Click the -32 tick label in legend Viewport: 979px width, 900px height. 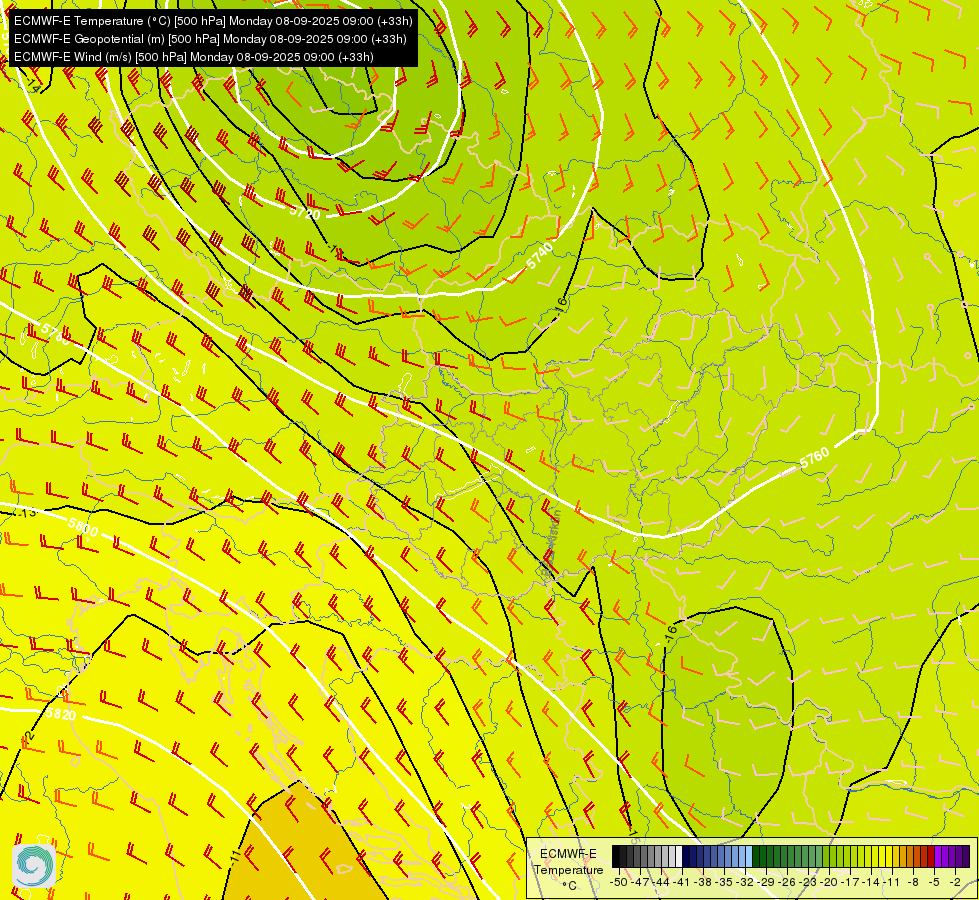coord(745,883)
